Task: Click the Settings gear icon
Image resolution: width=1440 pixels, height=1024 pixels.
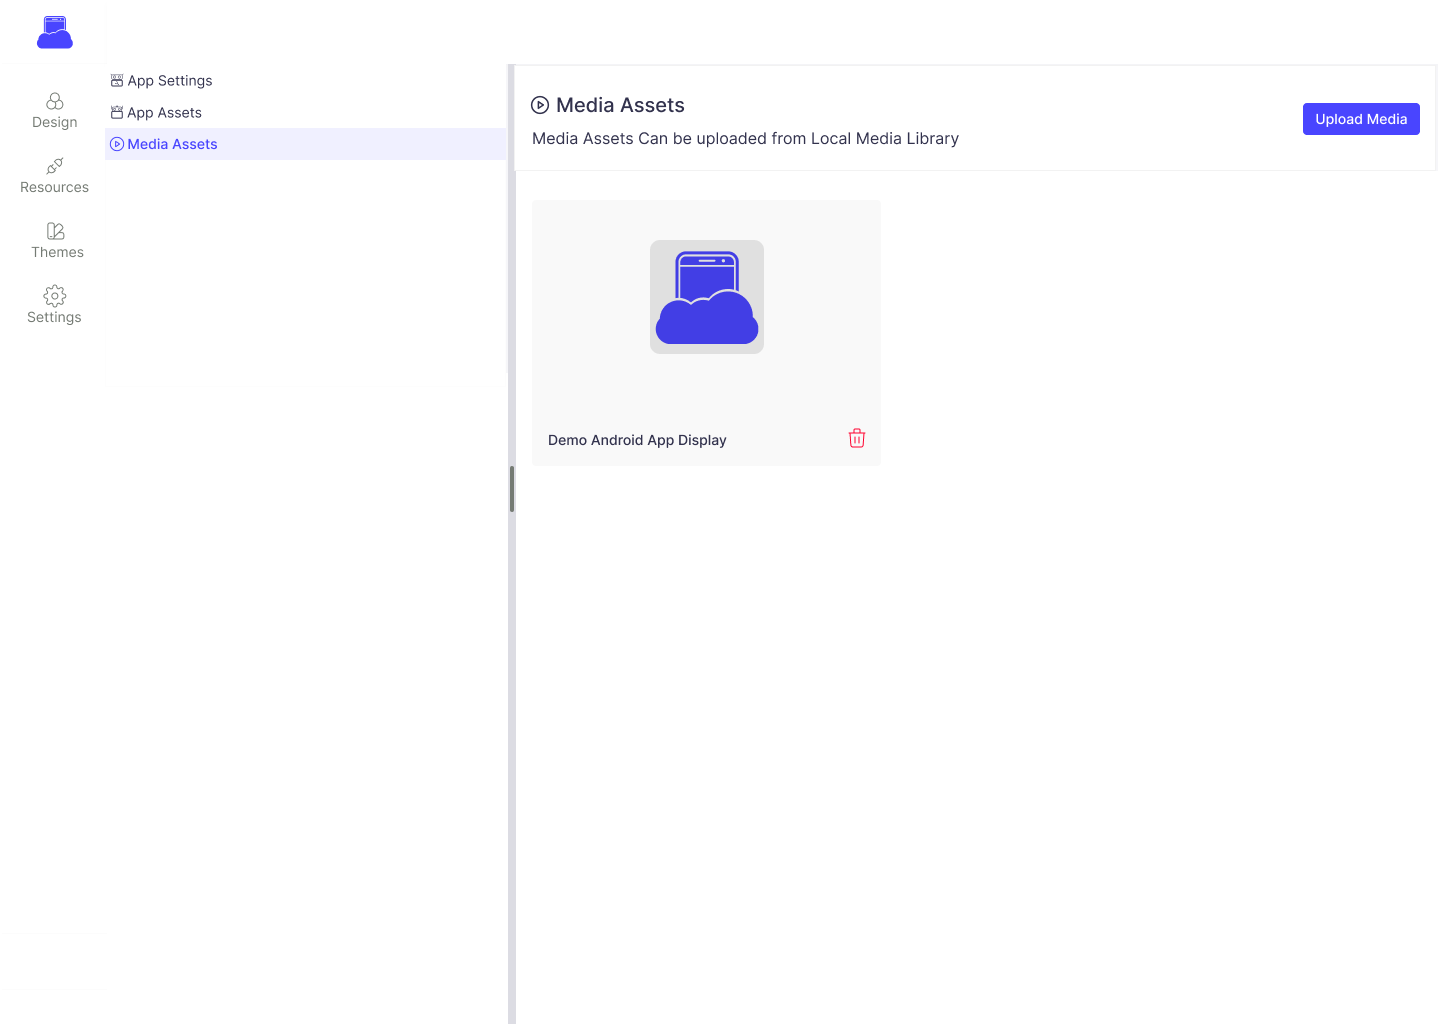Action: [55, 296]
